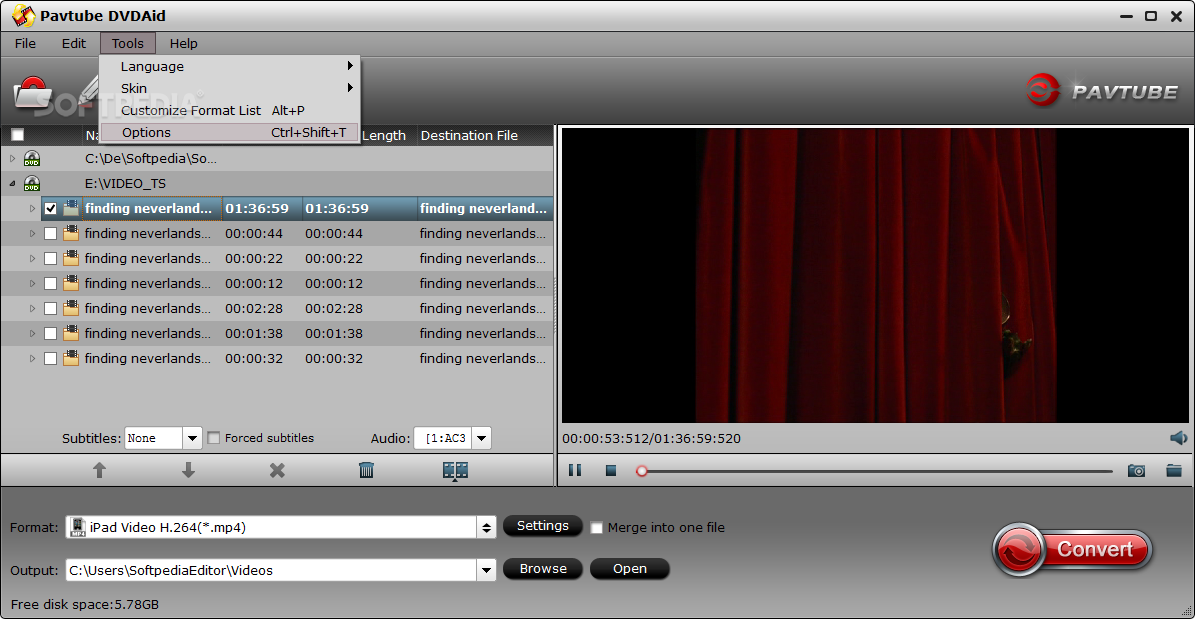Screen dimensions: 1195x619
Task: Stop the video preview
Action: click(x=610, y=470)
